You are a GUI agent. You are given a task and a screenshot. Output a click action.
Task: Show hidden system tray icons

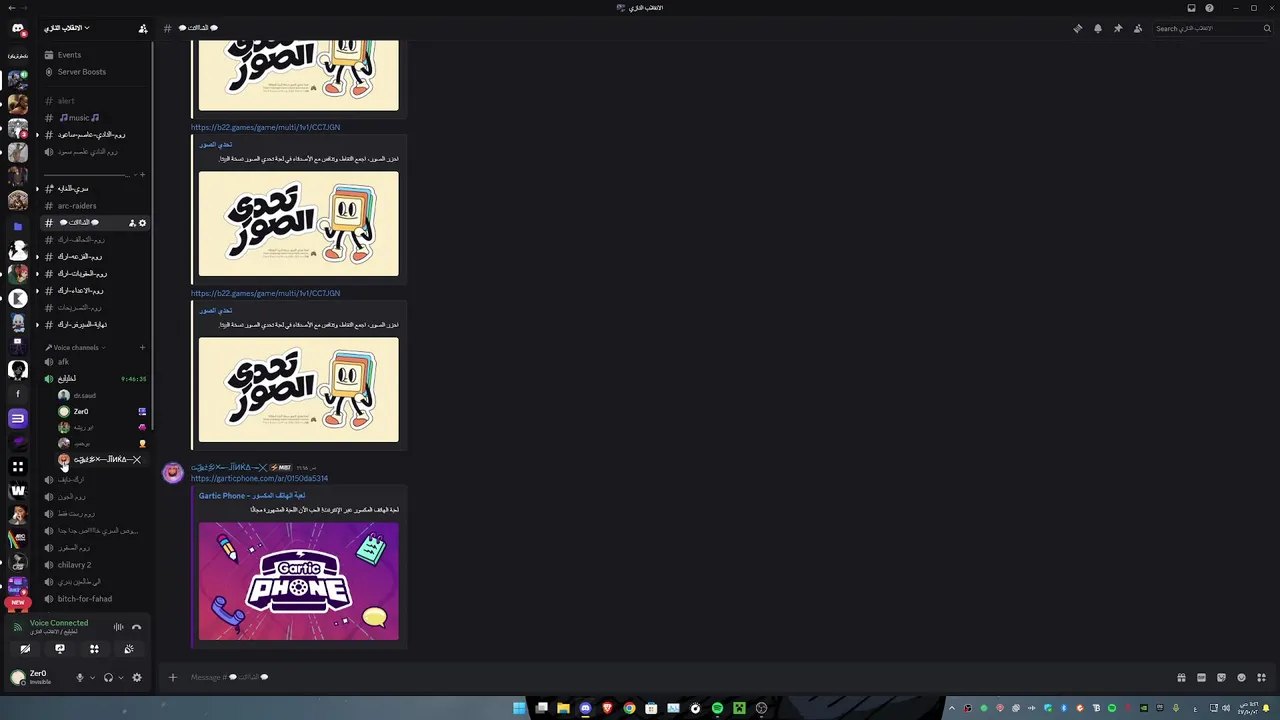click(951, 708)
